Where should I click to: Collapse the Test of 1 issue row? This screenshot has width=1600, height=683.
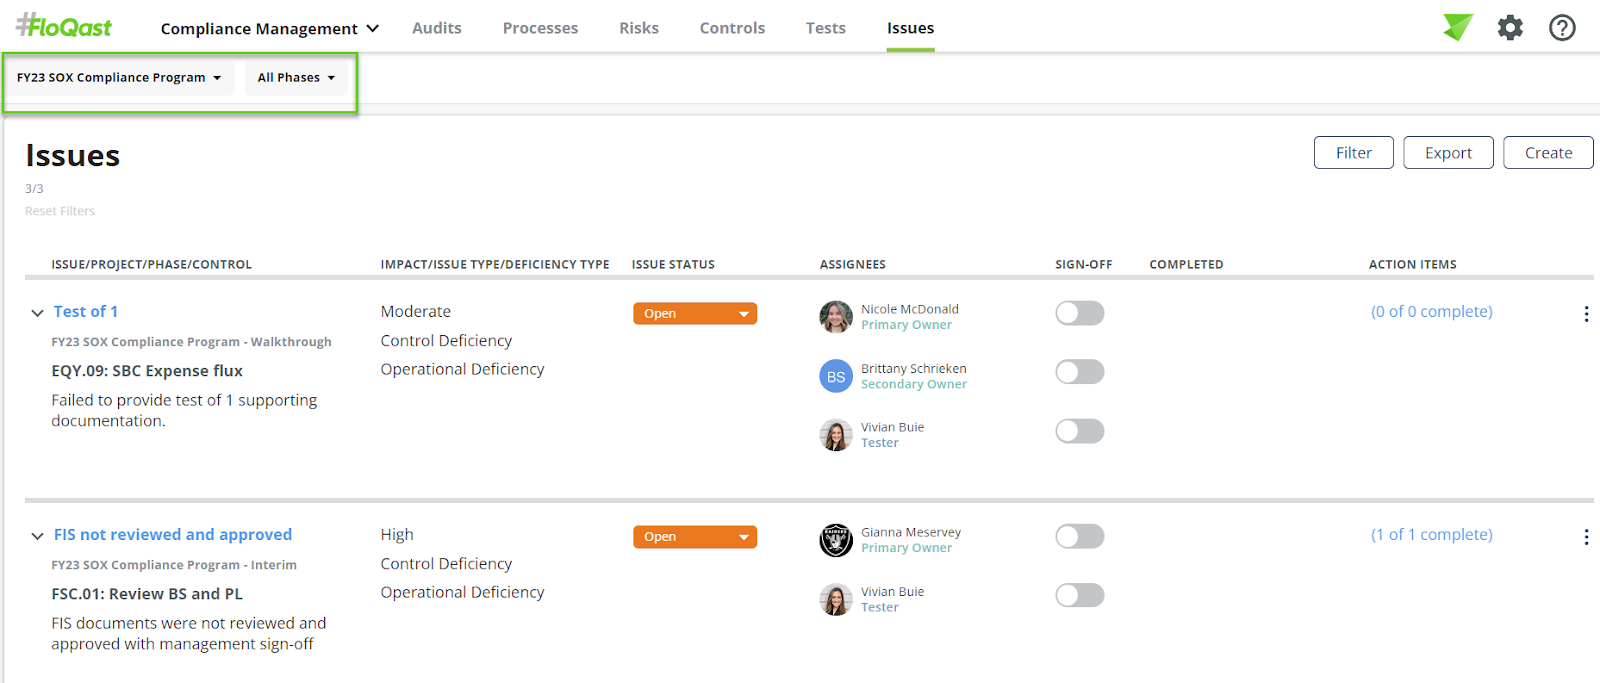tap(37, 313)
